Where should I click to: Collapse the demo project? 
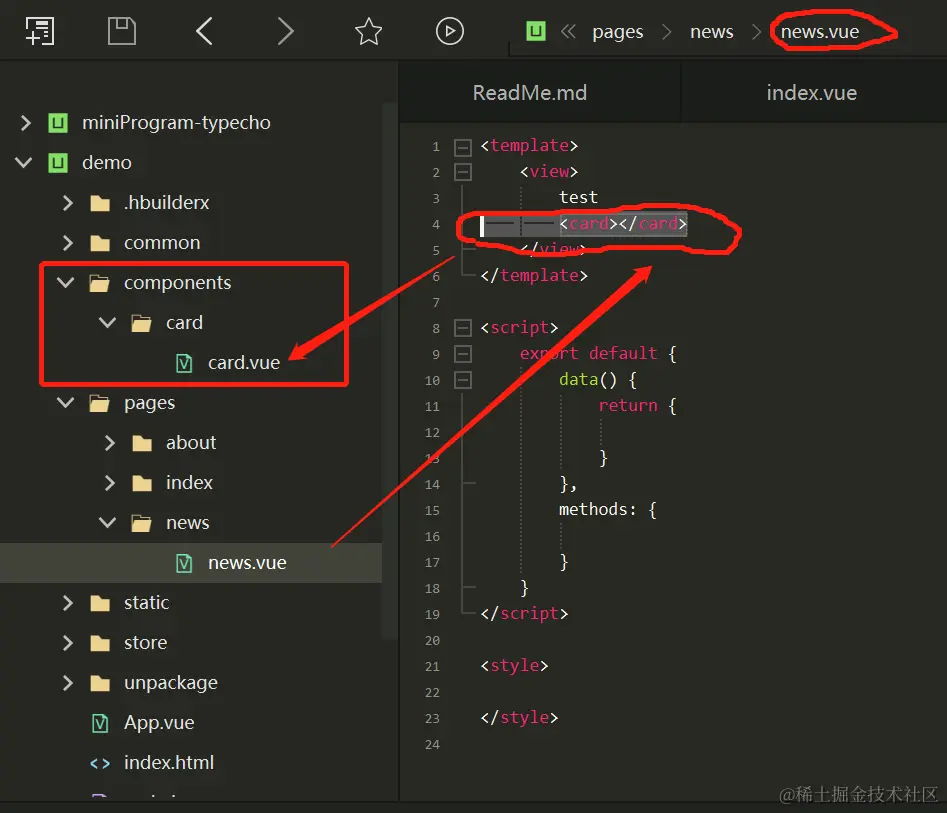tap(24, 162)
